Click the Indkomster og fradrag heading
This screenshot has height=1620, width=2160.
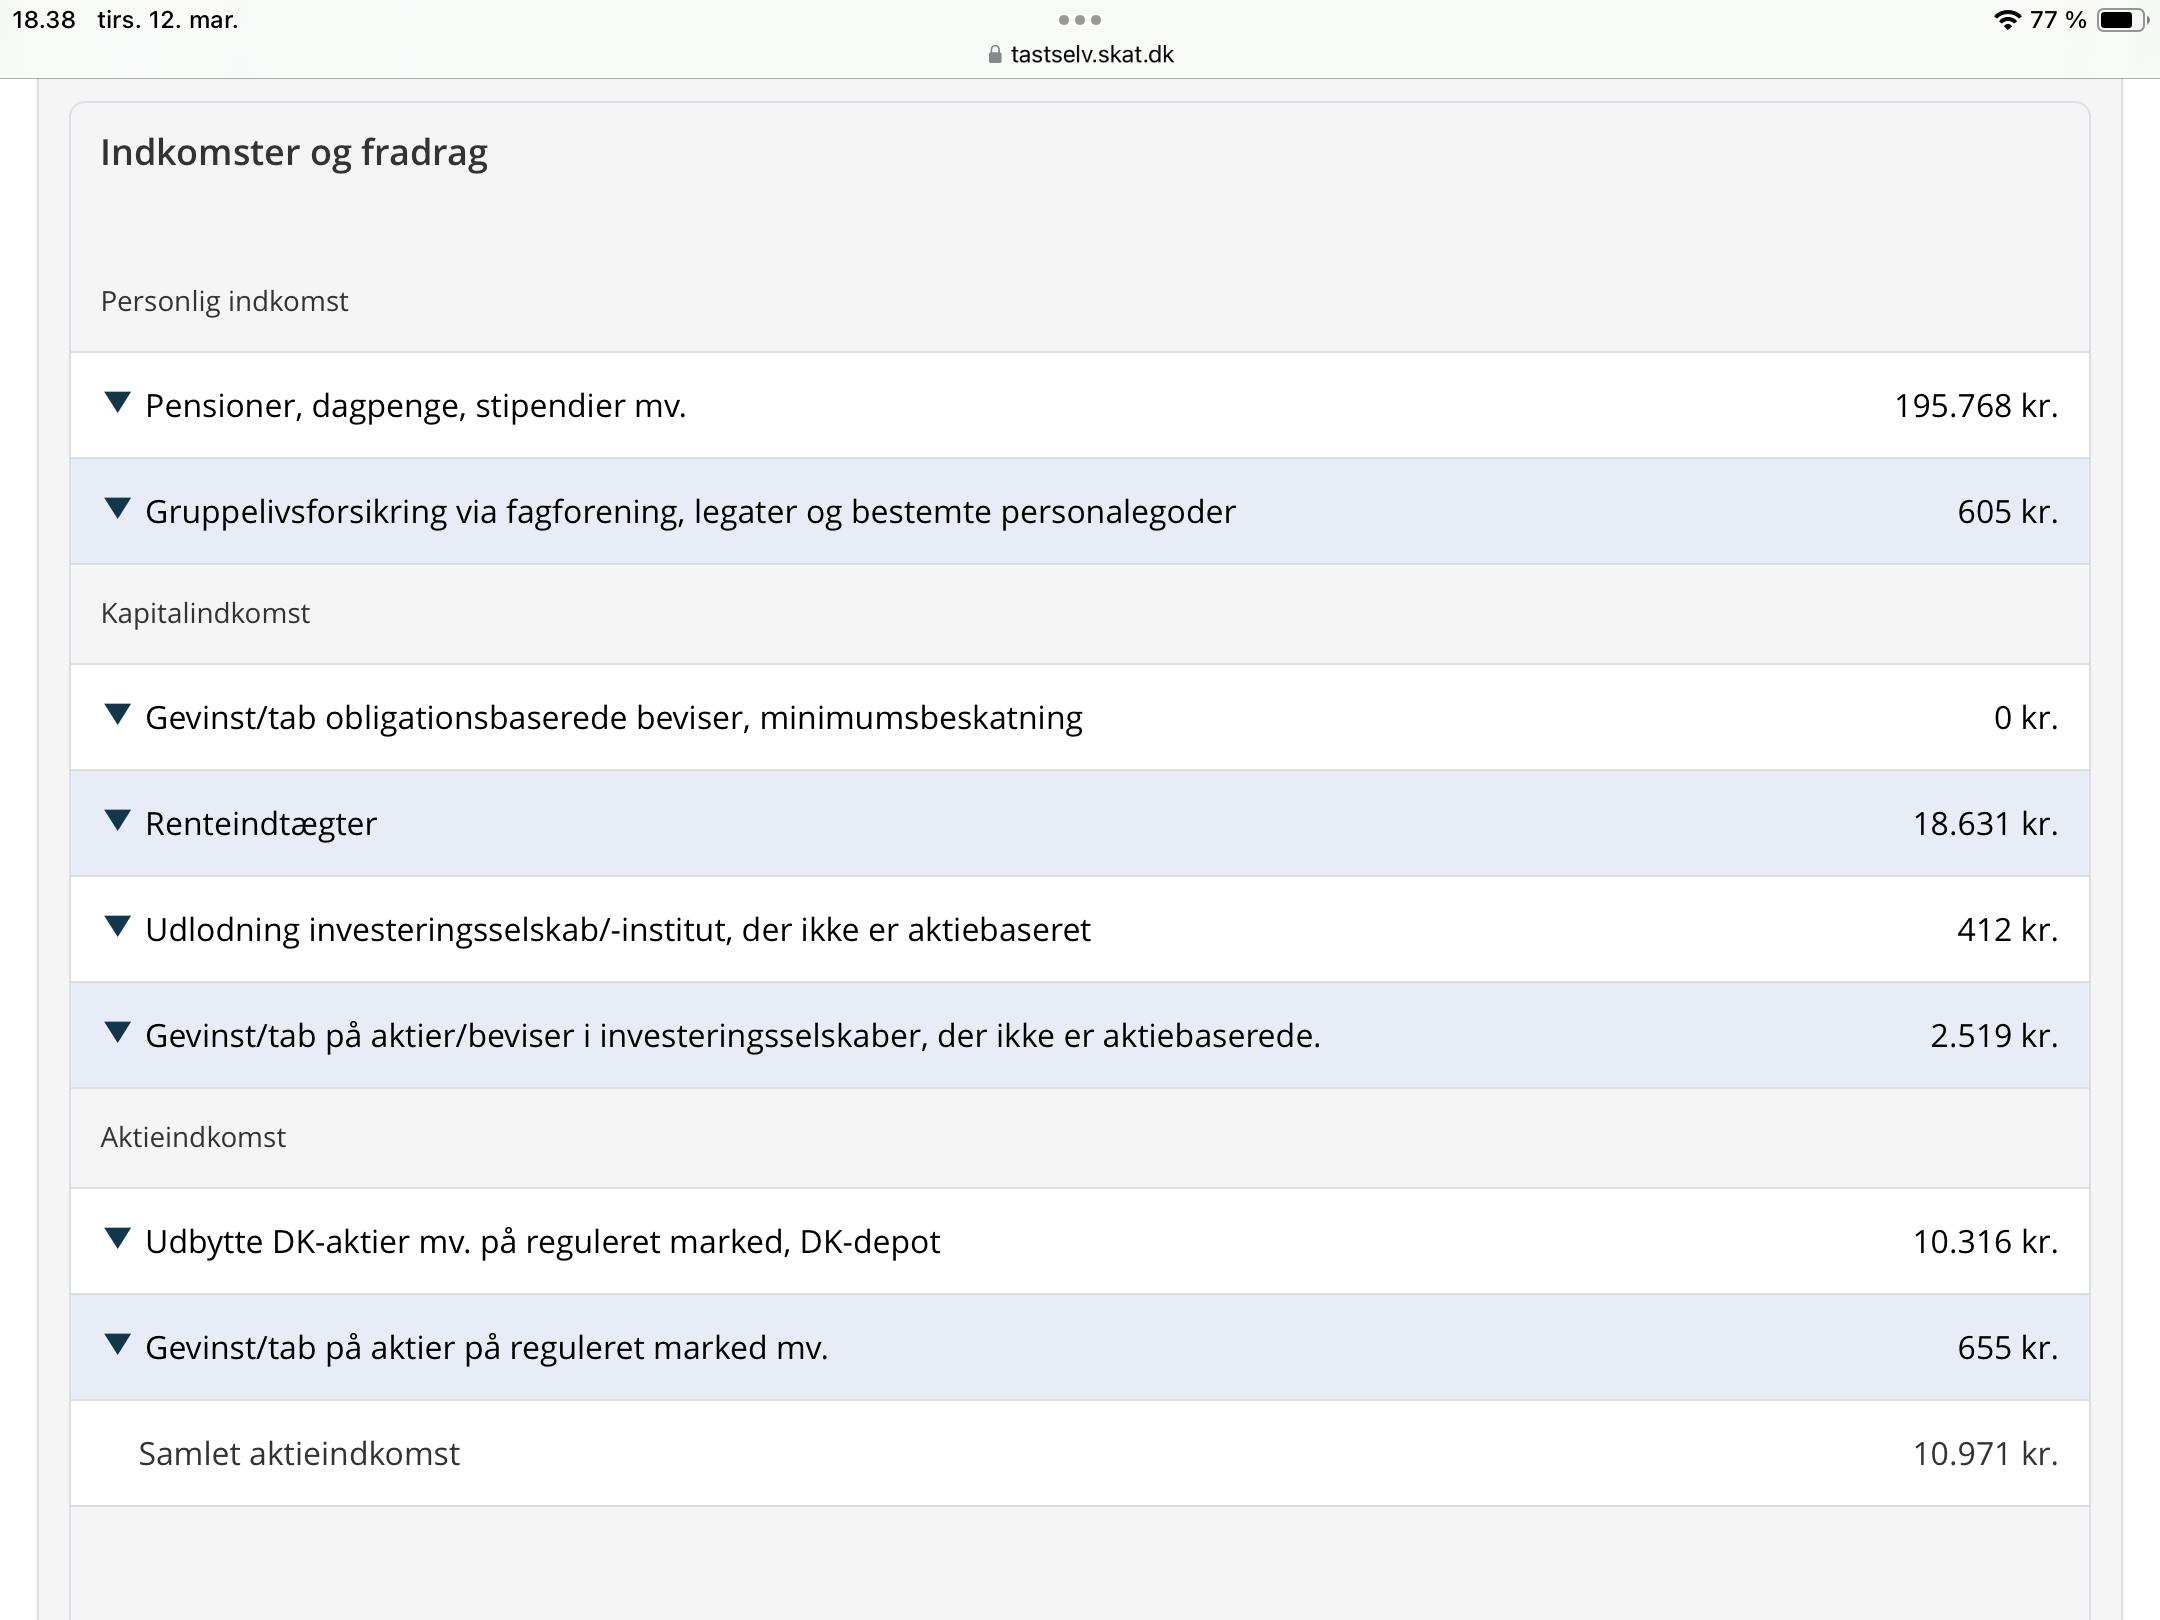(294, 152)
